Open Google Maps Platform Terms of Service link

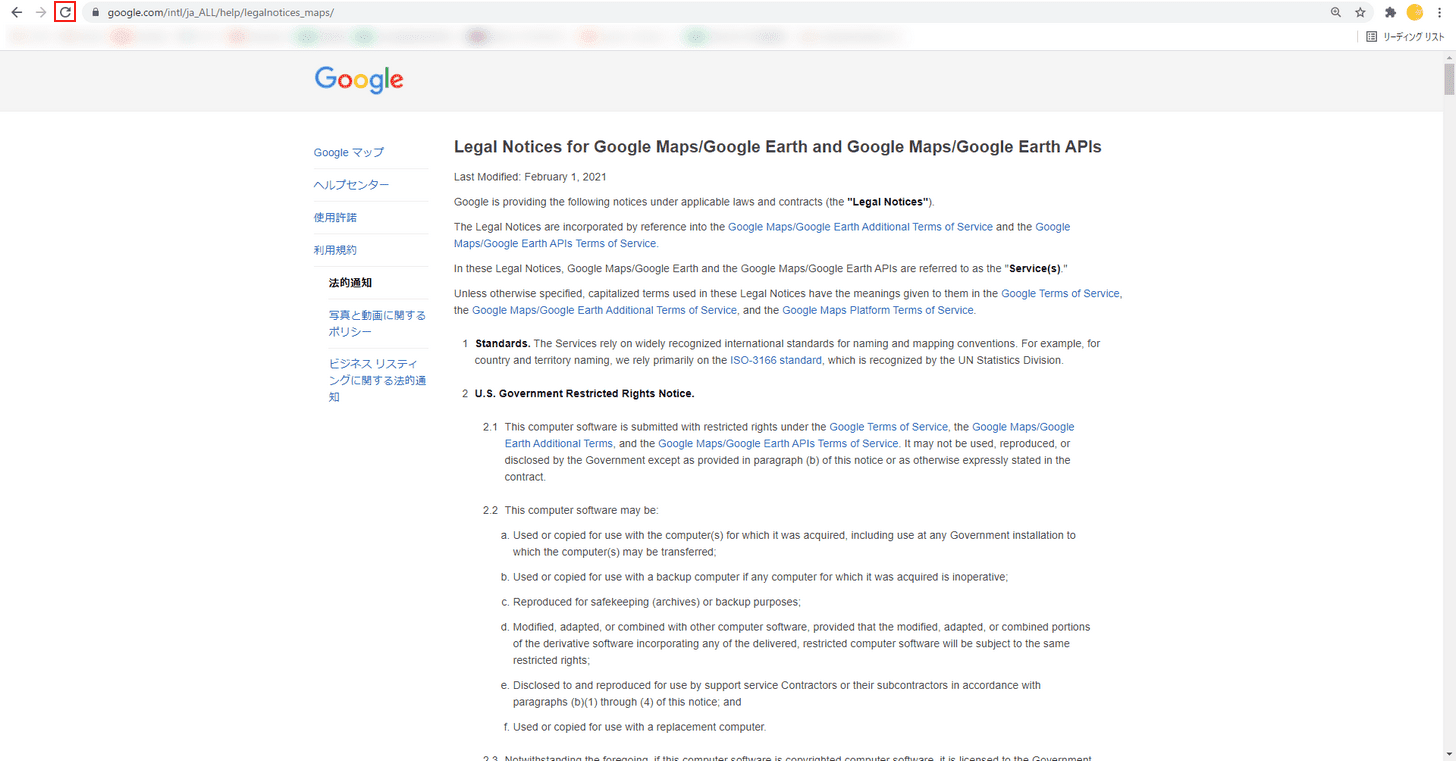tap(877, 310)
